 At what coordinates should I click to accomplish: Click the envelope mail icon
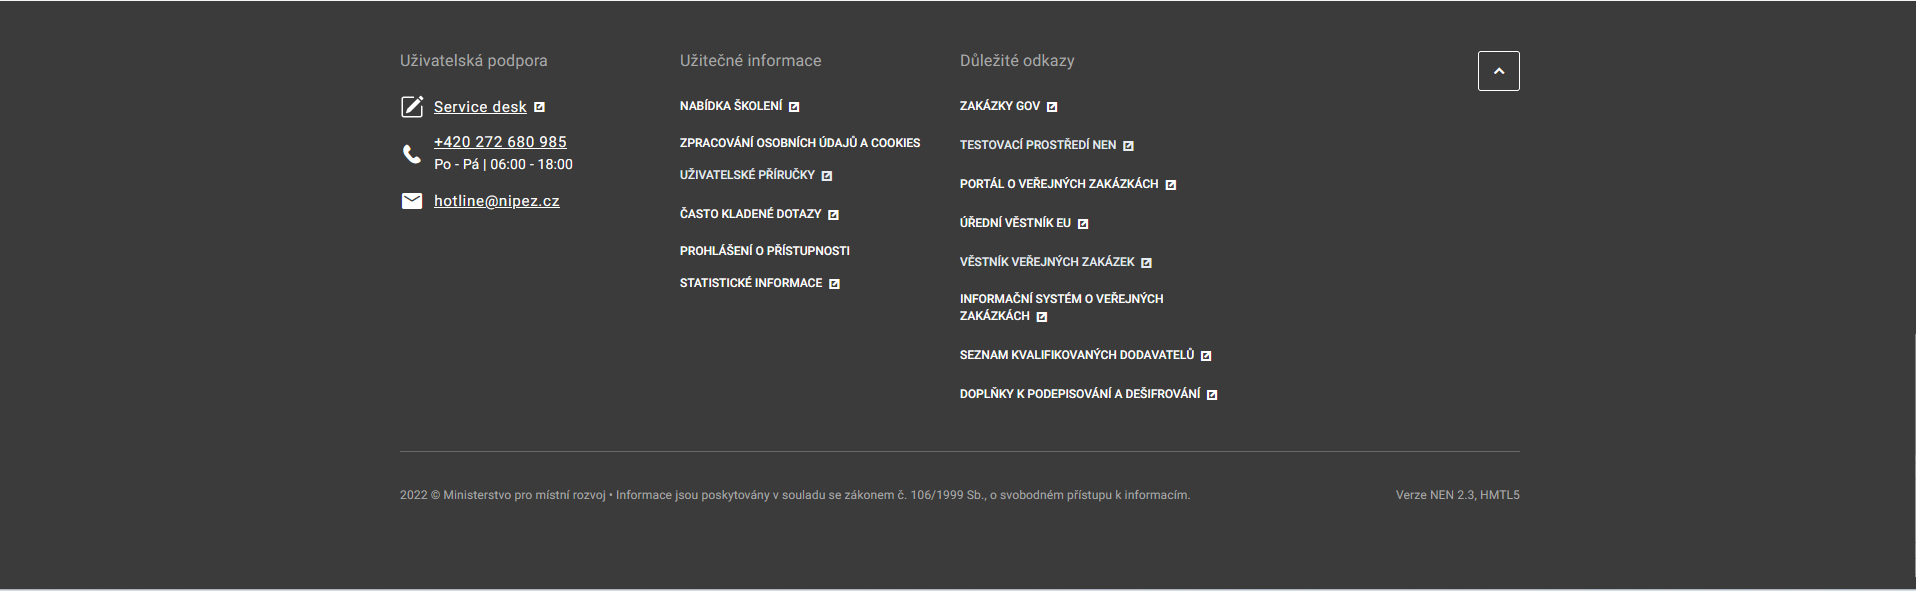412,201
